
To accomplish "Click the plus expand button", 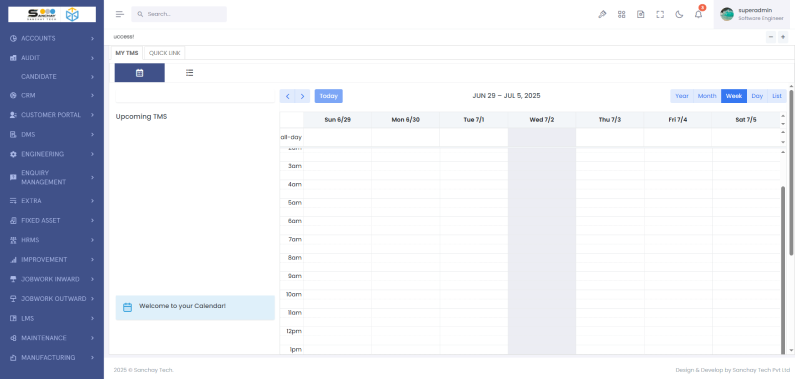I will coord(783,37).
